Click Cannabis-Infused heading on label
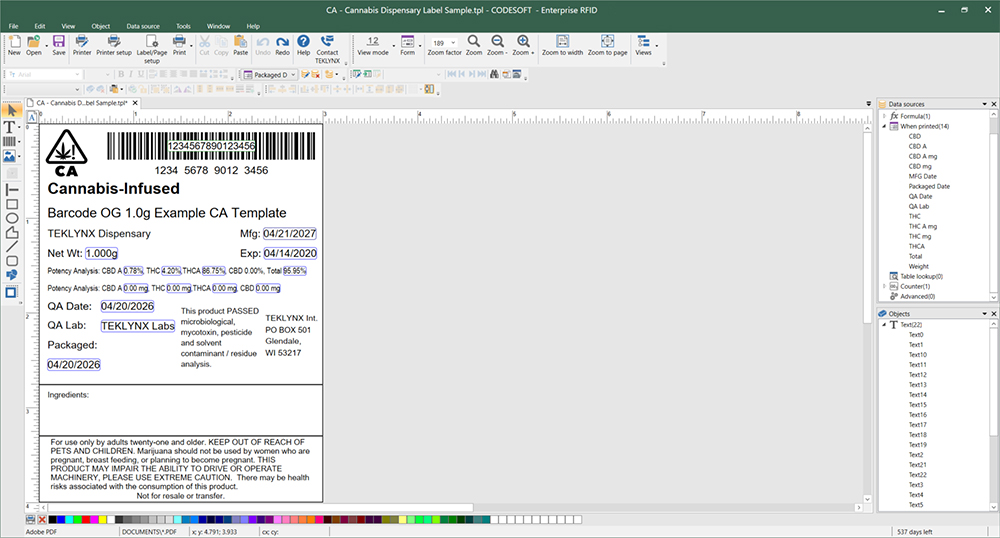The height and width of the screenshot is (538, 1000). 114,189
